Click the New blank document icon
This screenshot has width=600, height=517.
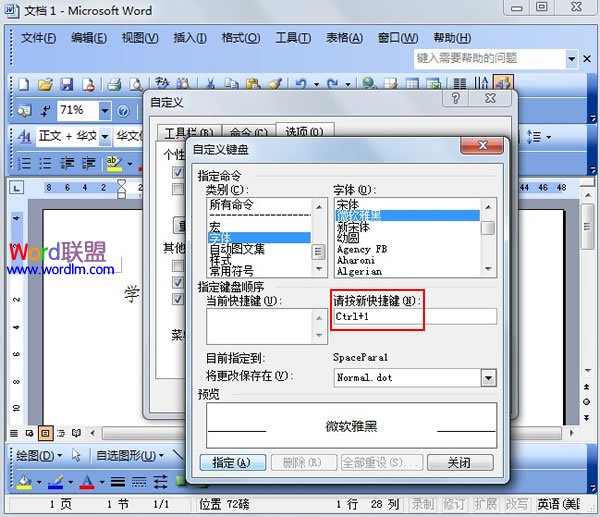[24, 84]
